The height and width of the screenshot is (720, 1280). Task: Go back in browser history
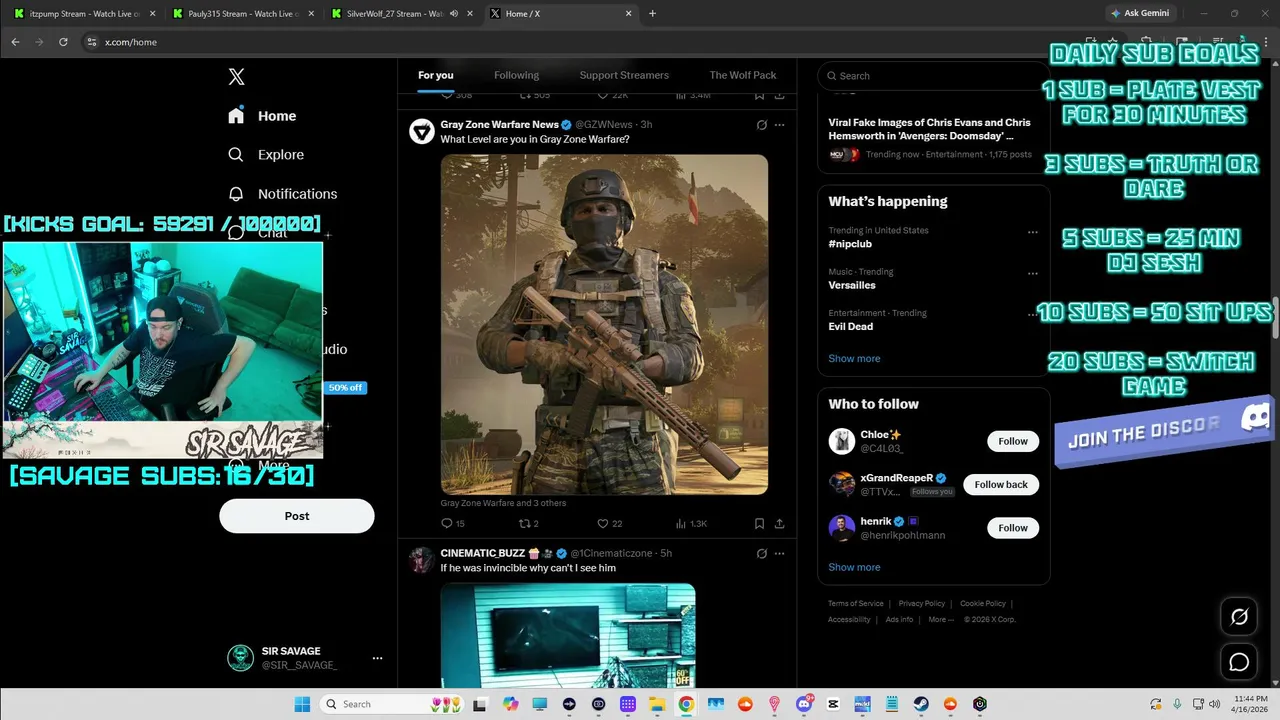(x=15, y=42)
